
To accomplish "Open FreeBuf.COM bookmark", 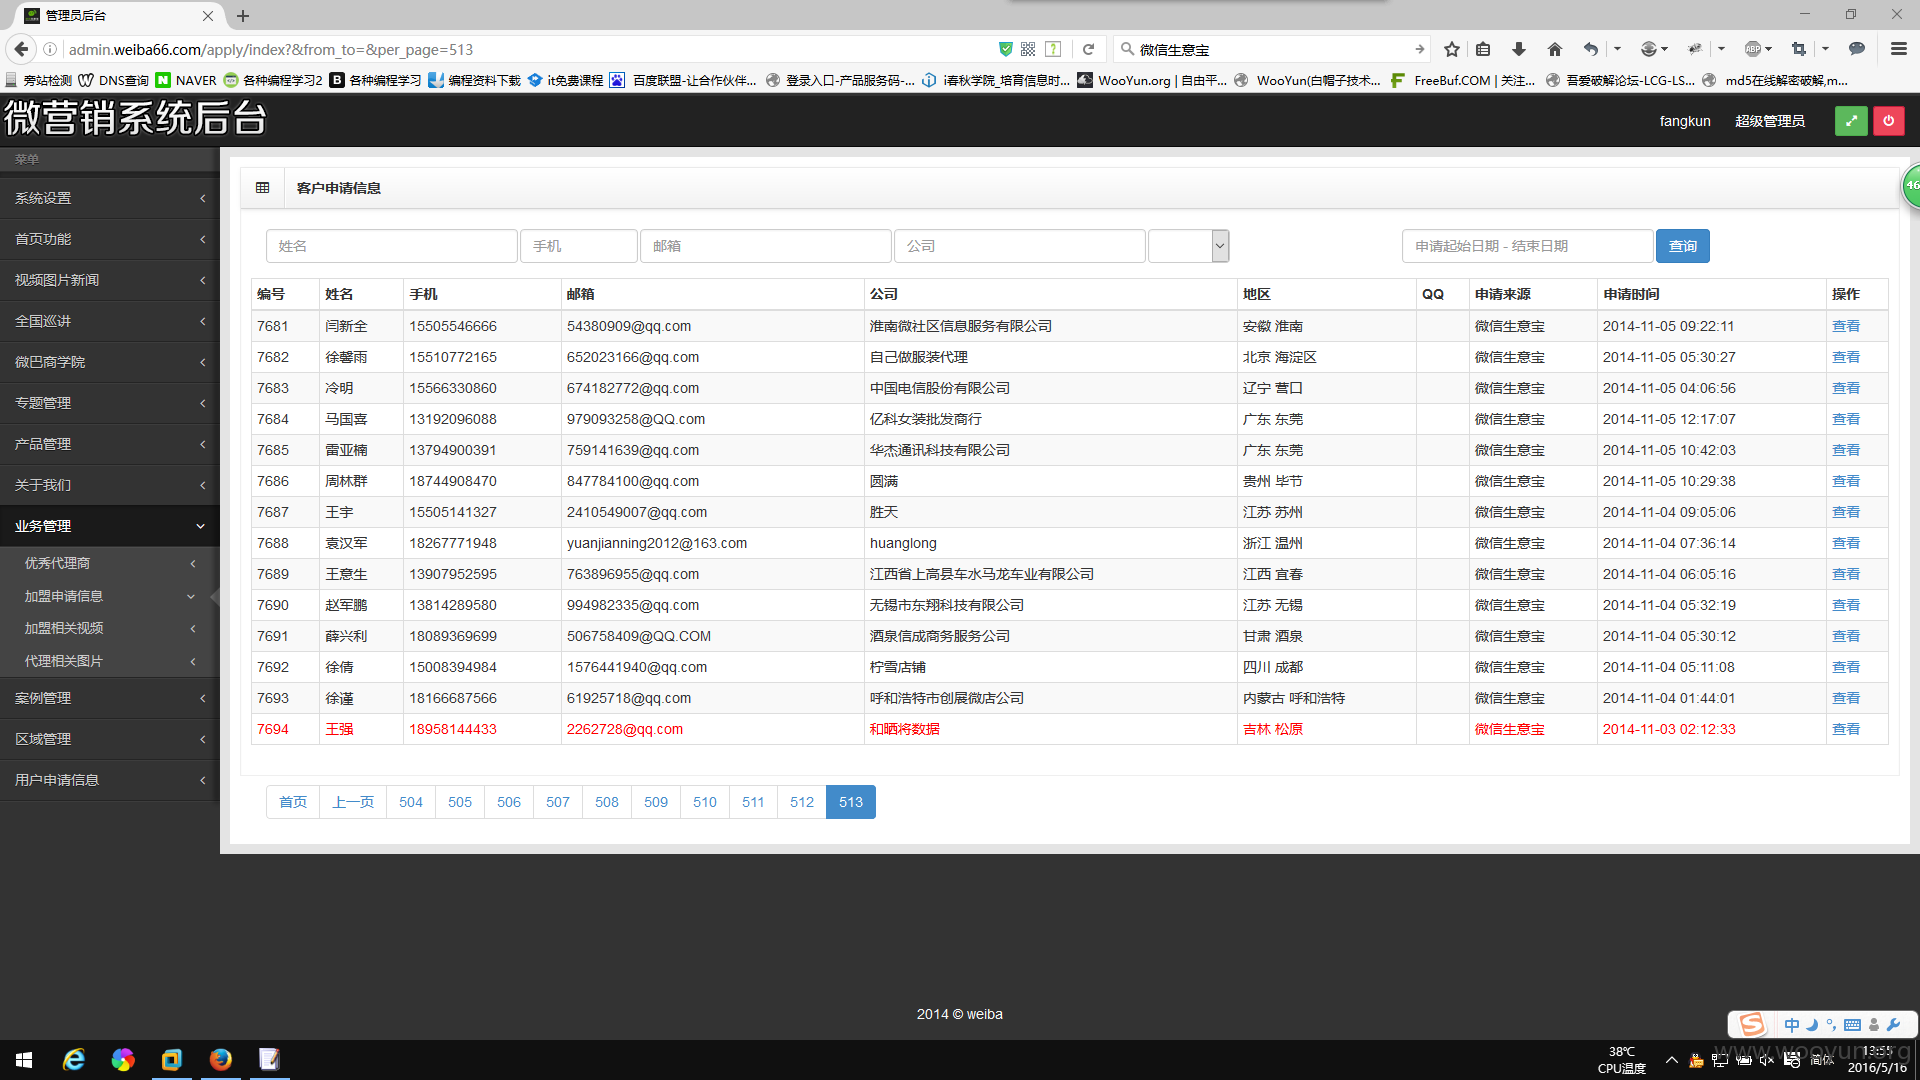I will pos(1463,80).
